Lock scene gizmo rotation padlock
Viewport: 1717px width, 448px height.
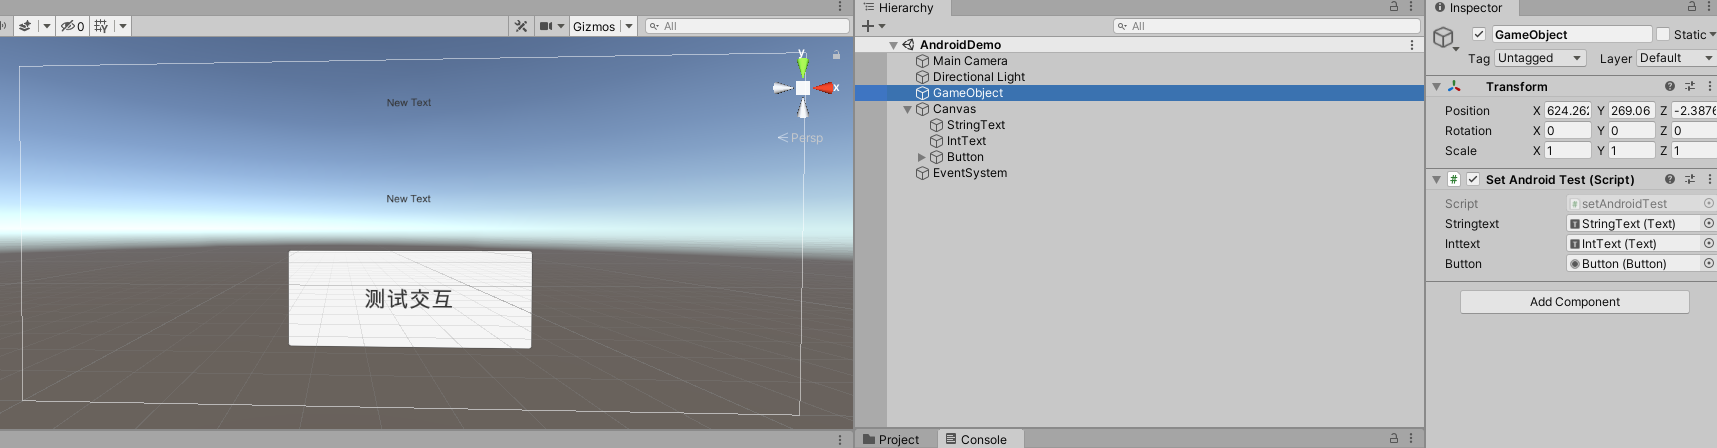(x=836, y=55)
